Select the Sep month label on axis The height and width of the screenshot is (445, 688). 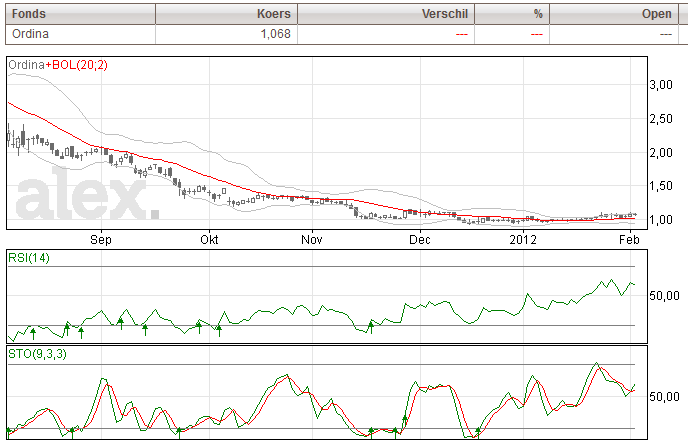101,240
